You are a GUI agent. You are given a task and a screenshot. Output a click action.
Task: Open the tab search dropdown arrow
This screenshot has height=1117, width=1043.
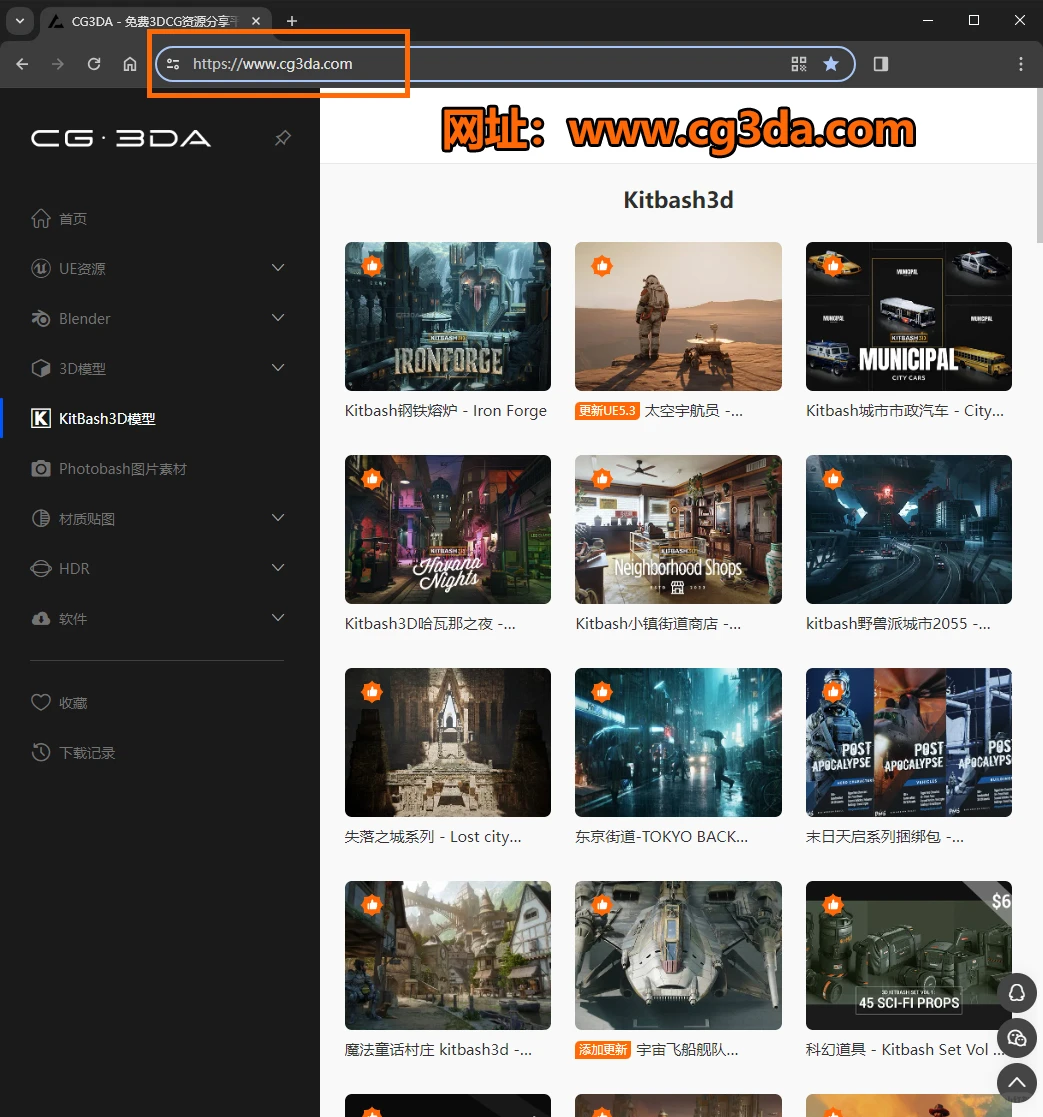20,21
